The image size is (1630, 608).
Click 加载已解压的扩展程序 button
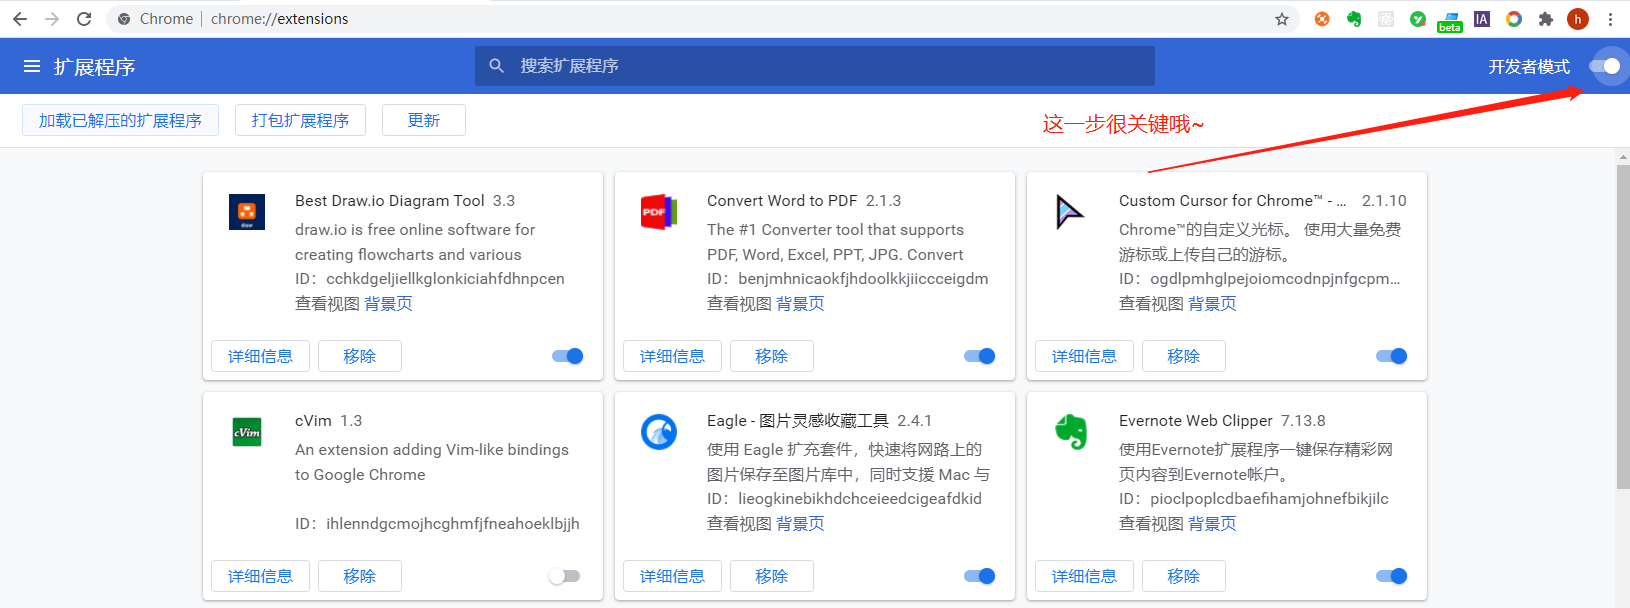120,120
